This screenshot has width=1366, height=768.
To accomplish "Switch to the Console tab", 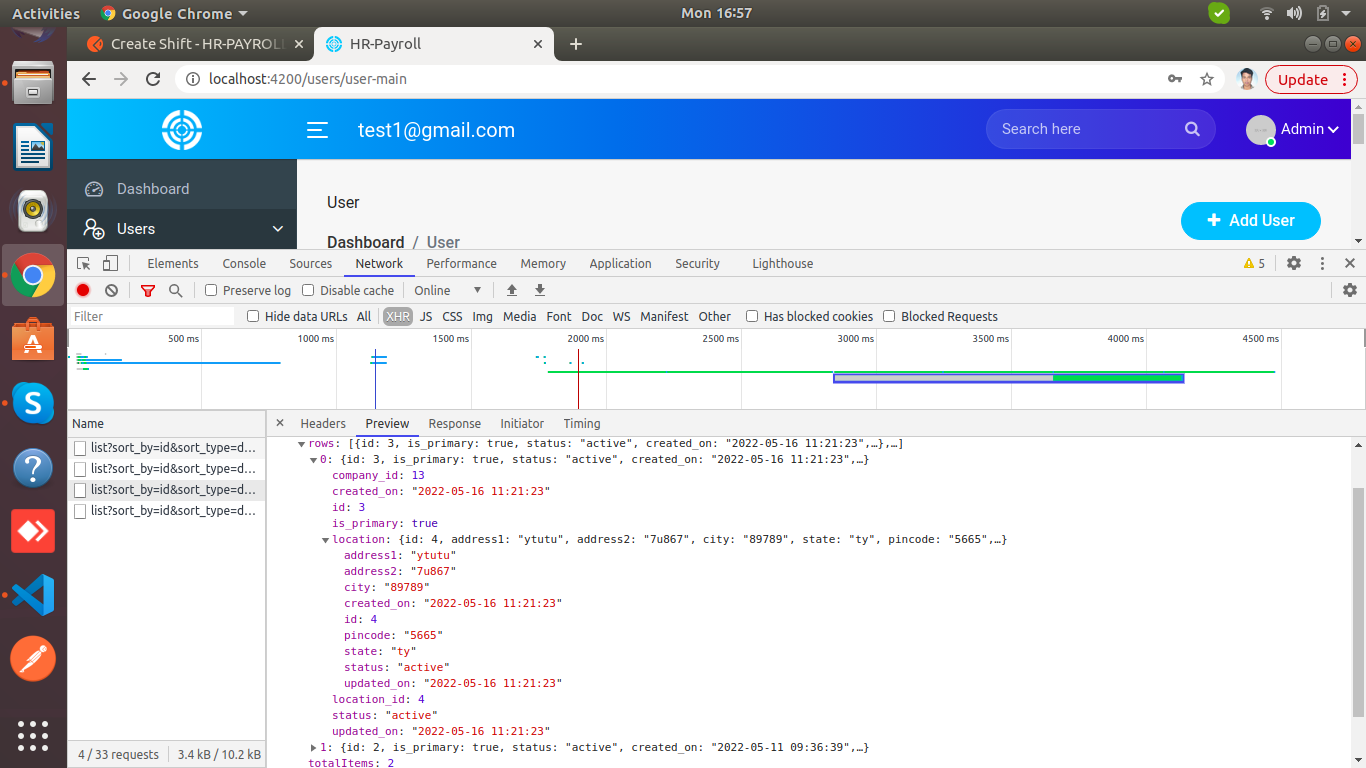I will pos(244,263).
